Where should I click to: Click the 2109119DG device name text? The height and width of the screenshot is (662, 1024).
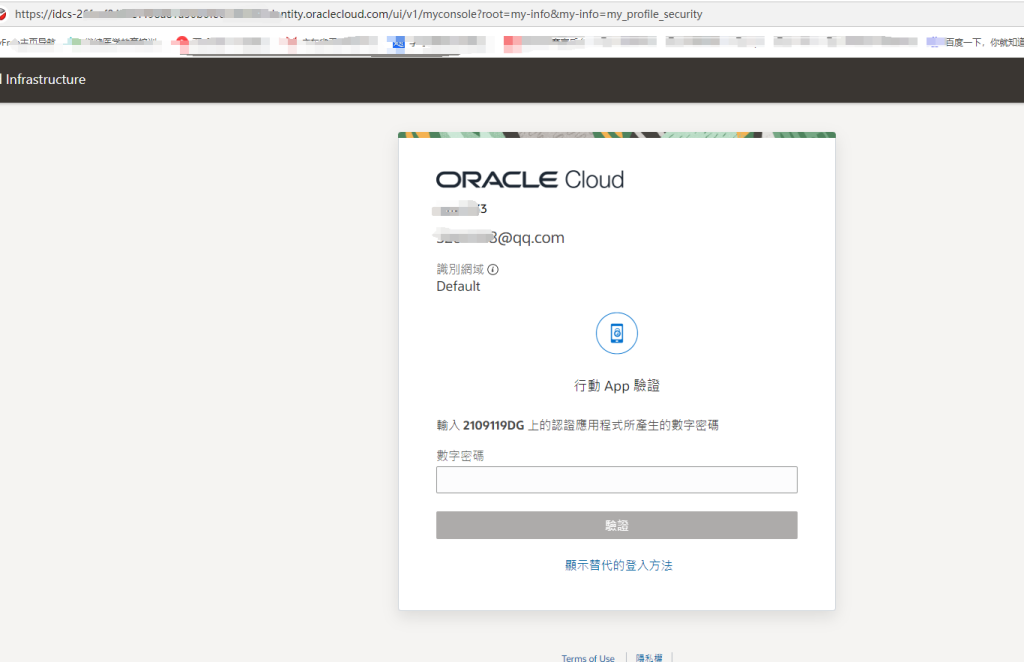493,426
